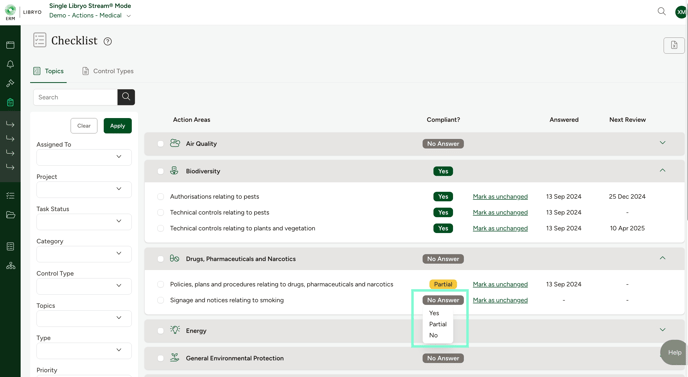Click the Checklist heading icon

[39, 40]
